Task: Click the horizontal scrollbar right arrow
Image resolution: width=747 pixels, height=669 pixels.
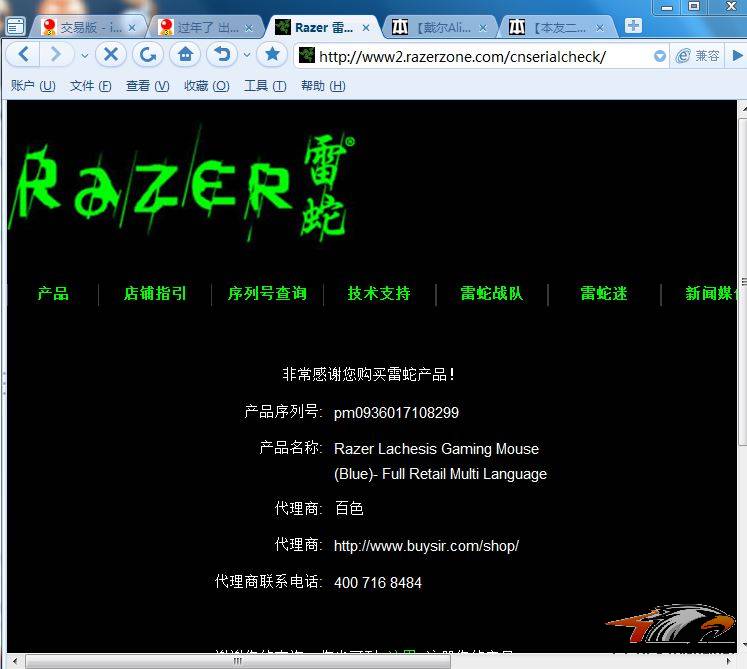Action: 728,661
